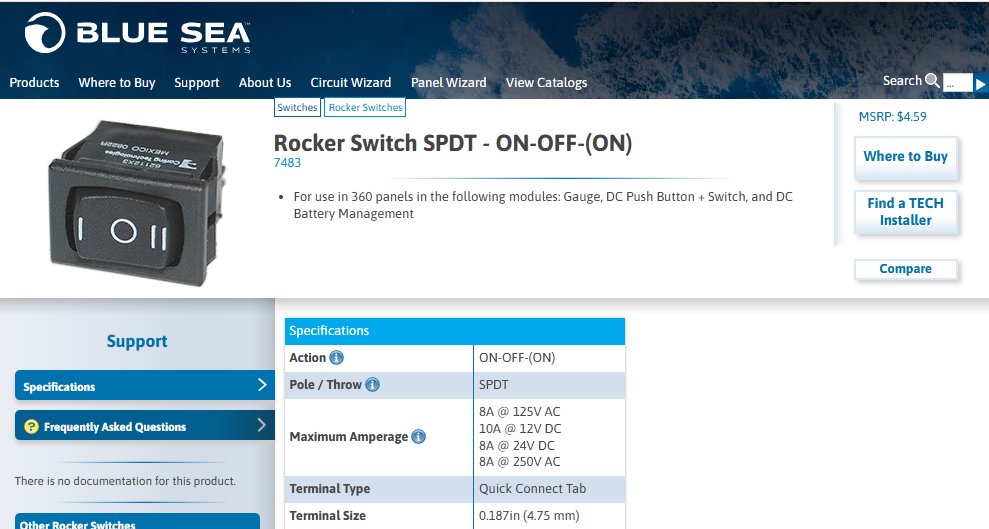Click the rocker switch product image
Image resolution: width=989 pixels, height=529 pixels.
[136, 202]
